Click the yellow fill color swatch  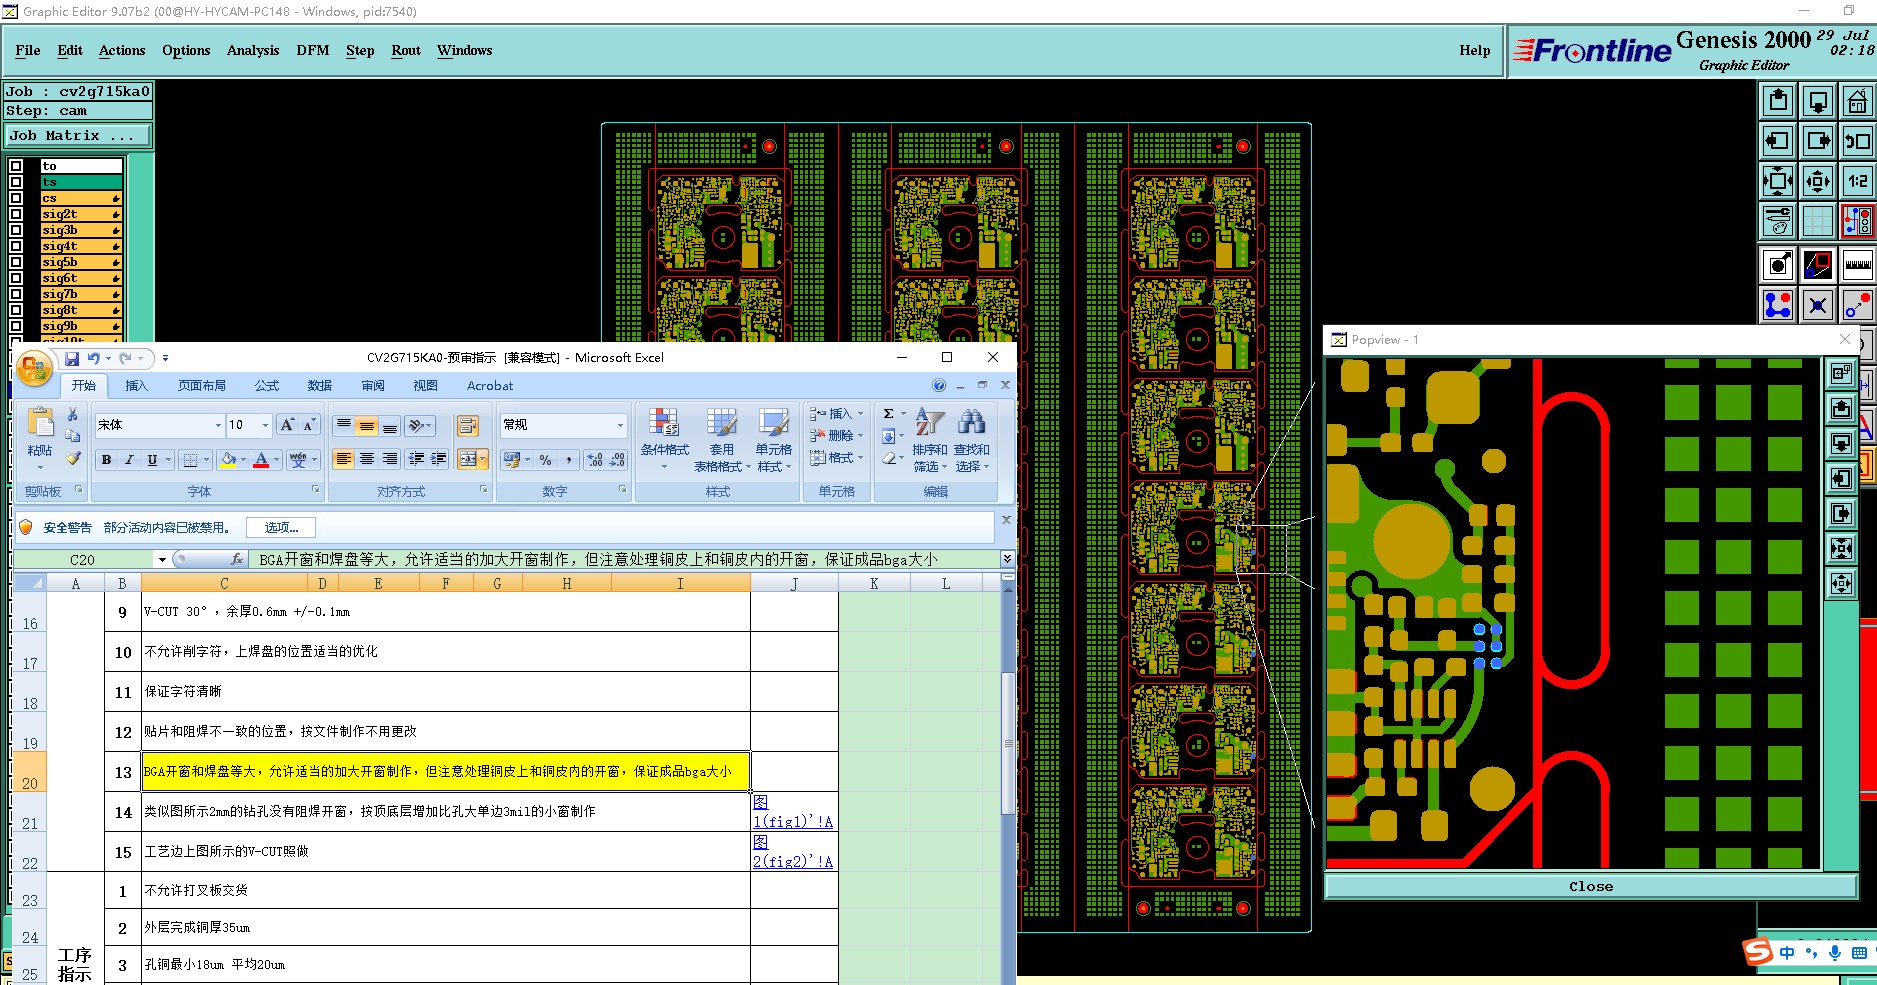tap(228, 459)
